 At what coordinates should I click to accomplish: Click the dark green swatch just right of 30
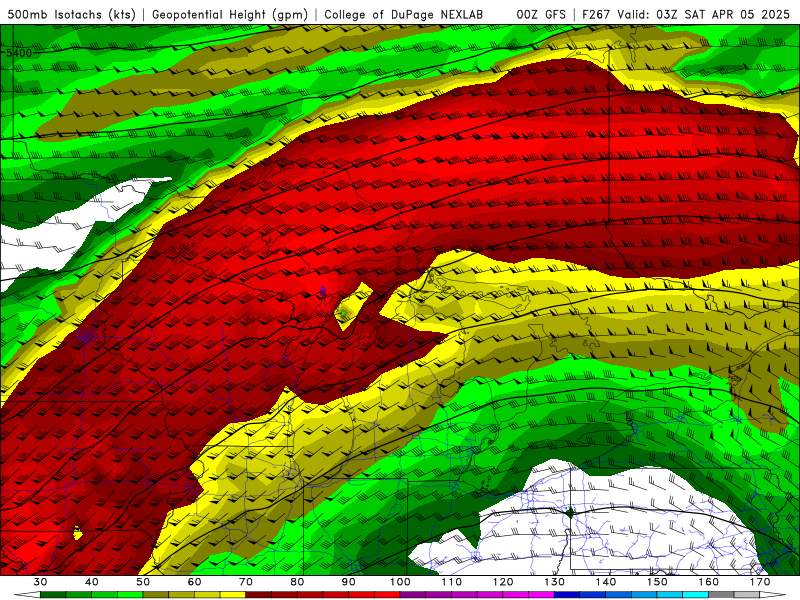tap(53, 595)
